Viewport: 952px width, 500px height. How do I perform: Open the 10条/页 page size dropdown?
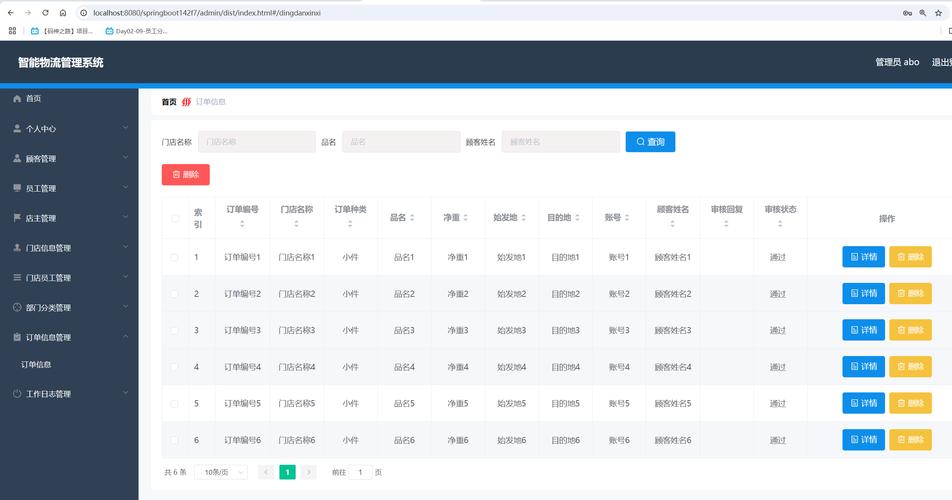coord(223,472)
